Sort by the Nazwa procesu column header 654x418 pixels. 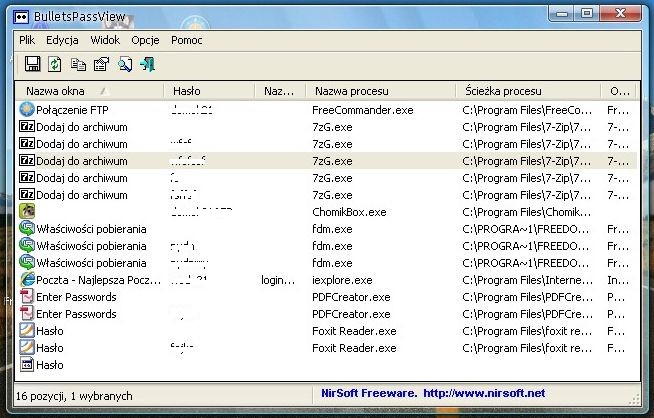tap(380, 91)
